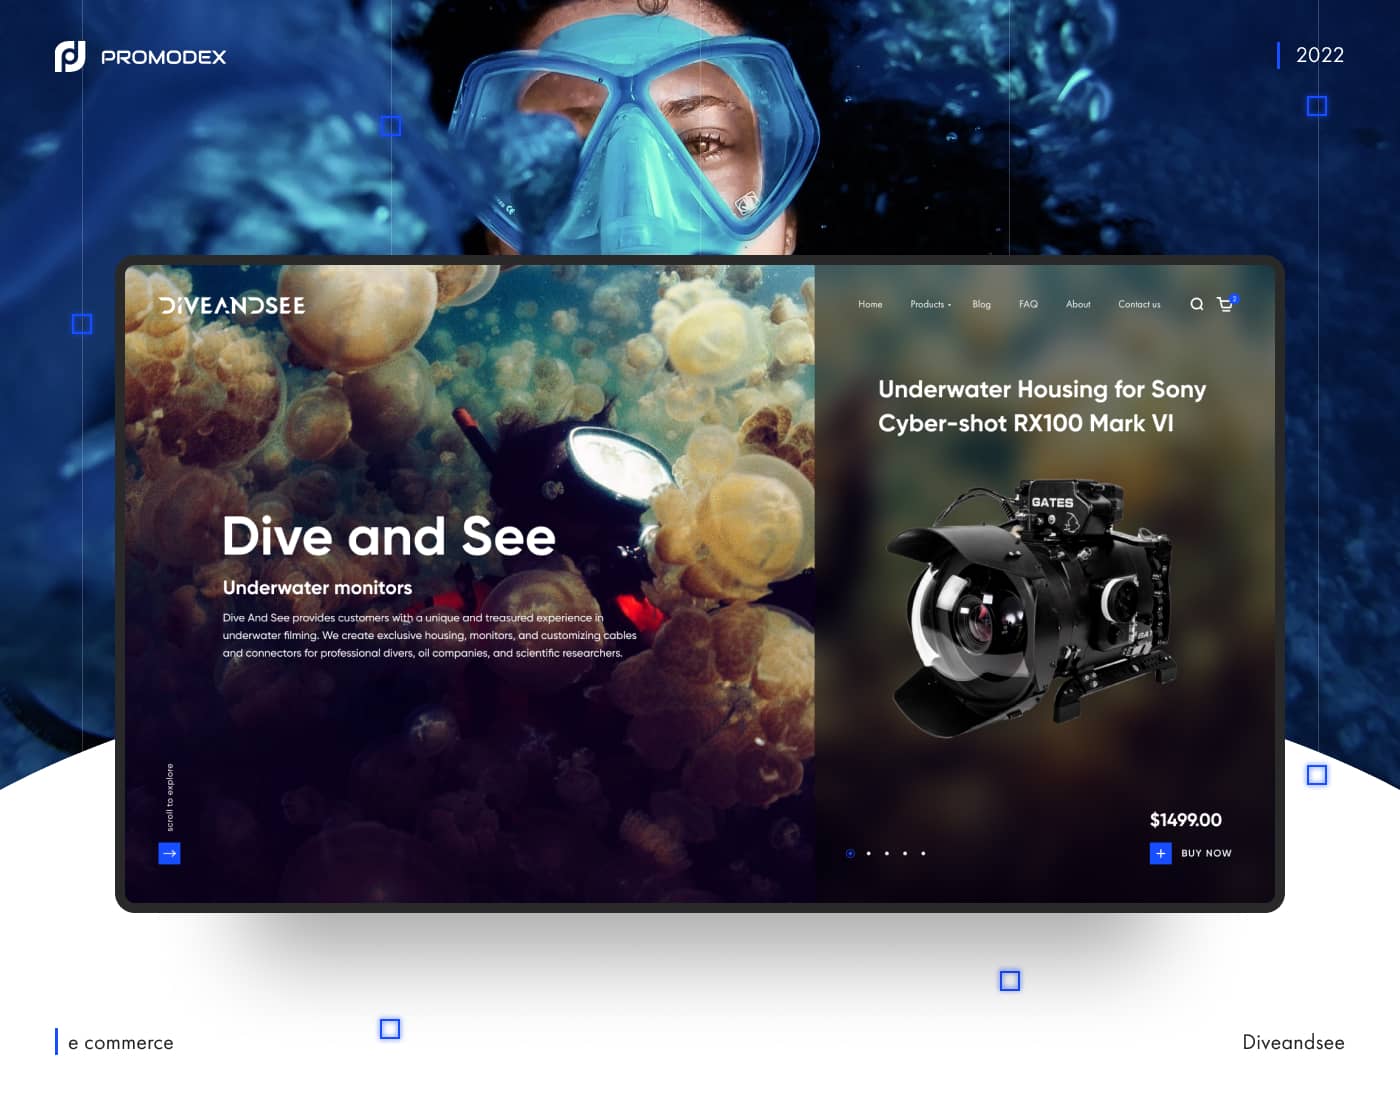Expand the Products dropdown menu
The height and width of the screenshot is (1095, 1400).
pyautogui.click(x=930, y=304)
